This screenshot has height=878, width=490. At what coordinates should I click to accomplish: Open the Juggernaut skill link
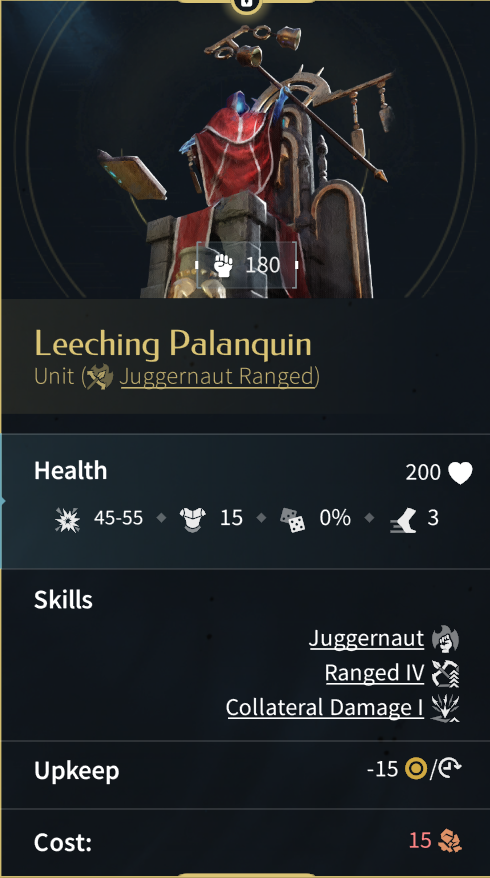tap(366, 638)
